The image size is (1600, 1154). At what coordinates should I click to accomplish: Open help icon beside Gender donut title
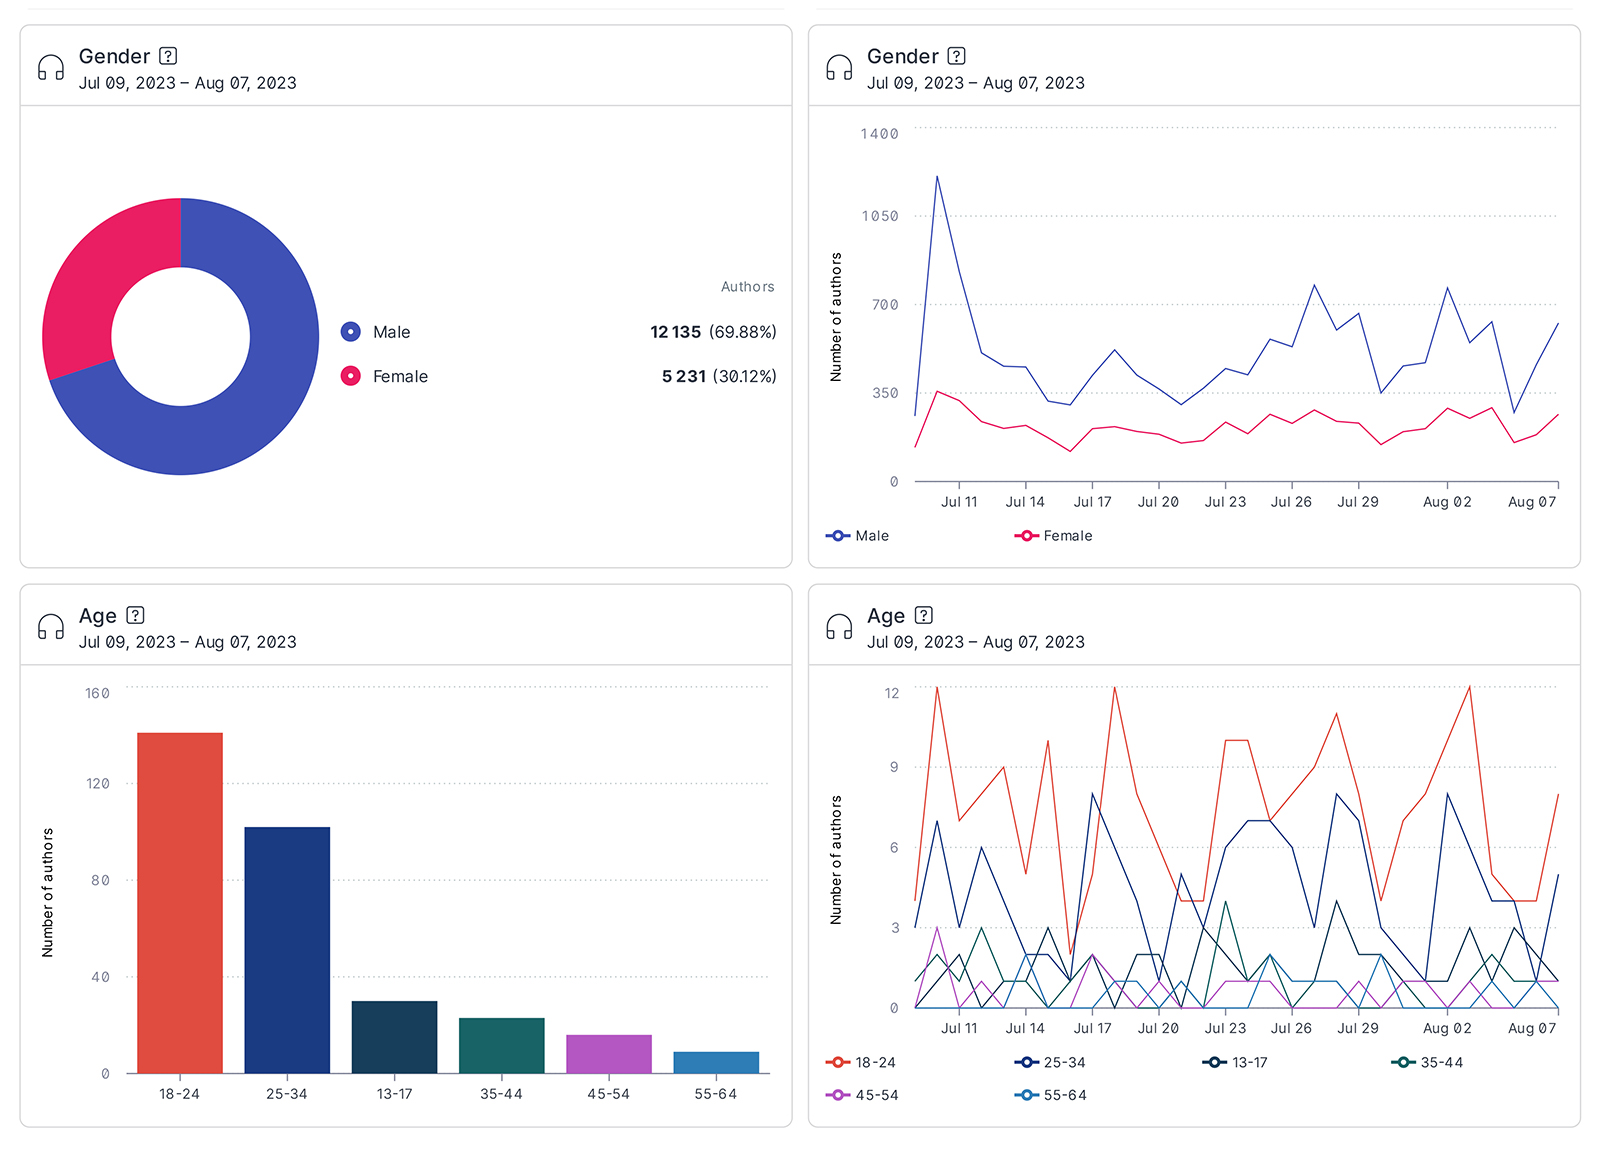pos(168,56)
